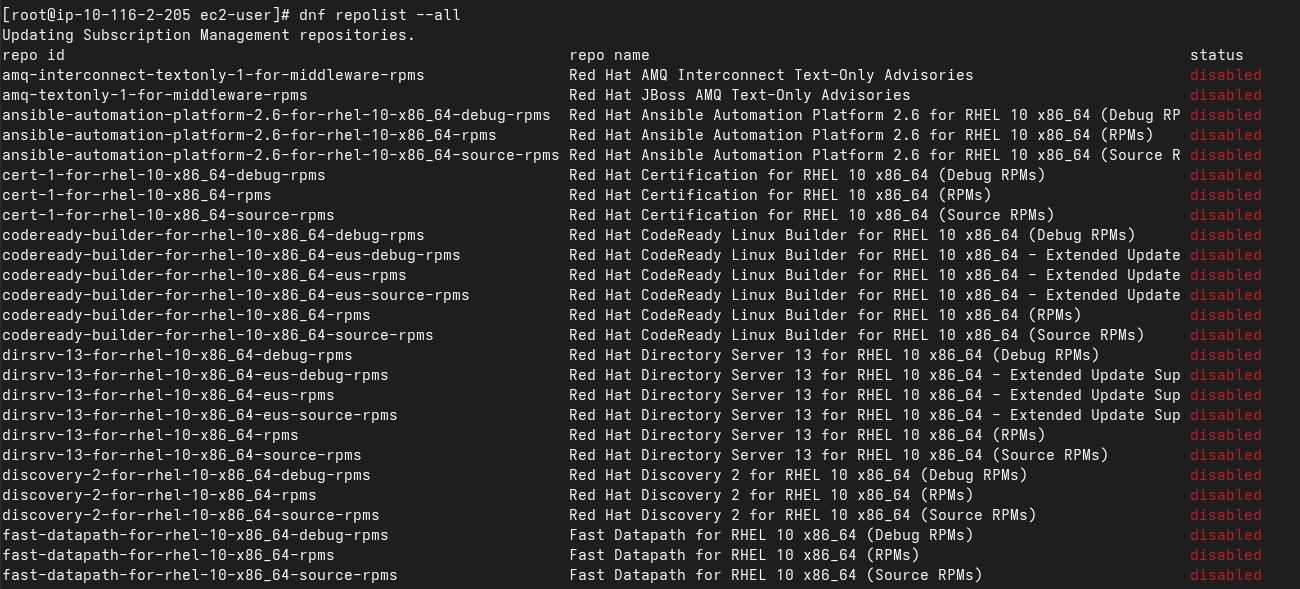Click 'disabled' status for fast-datapath-for-rhel-10-x86_64-source-rpms
1300x589 pixels.
pyautogui.click(x=1225, y=575)
